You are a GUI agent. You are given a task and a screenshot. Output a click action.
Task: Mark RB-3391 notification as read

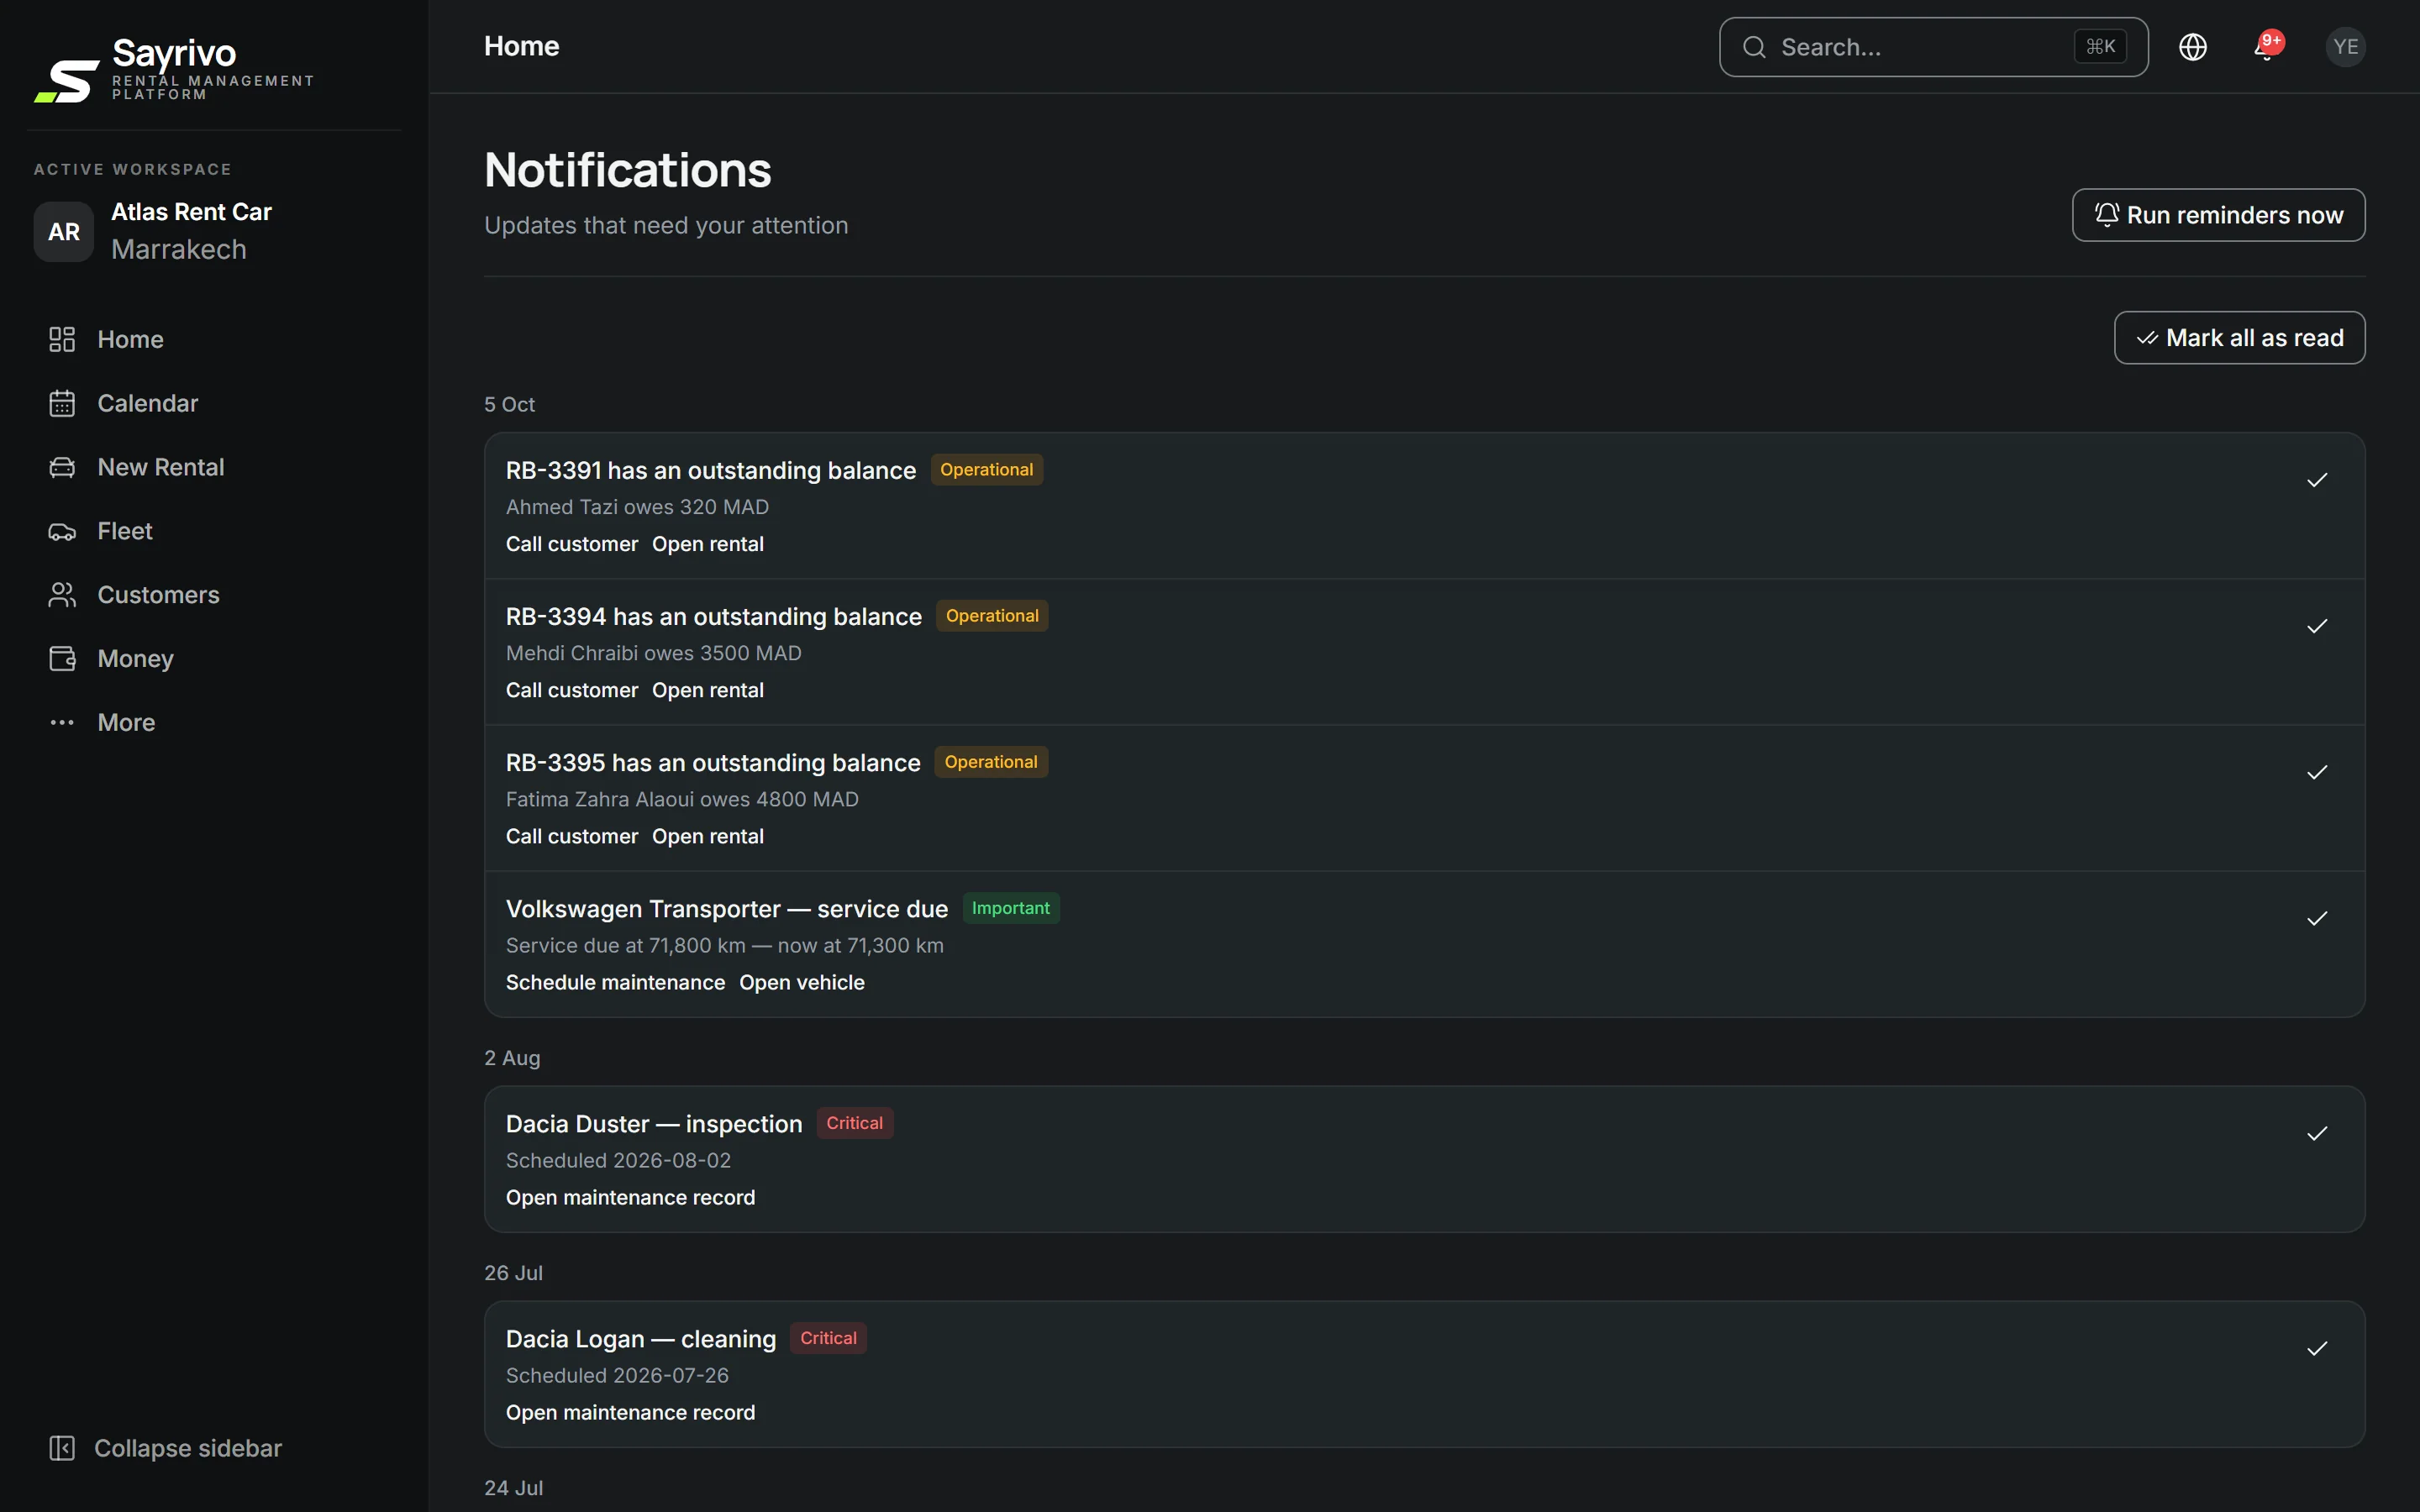(2317, 480)
